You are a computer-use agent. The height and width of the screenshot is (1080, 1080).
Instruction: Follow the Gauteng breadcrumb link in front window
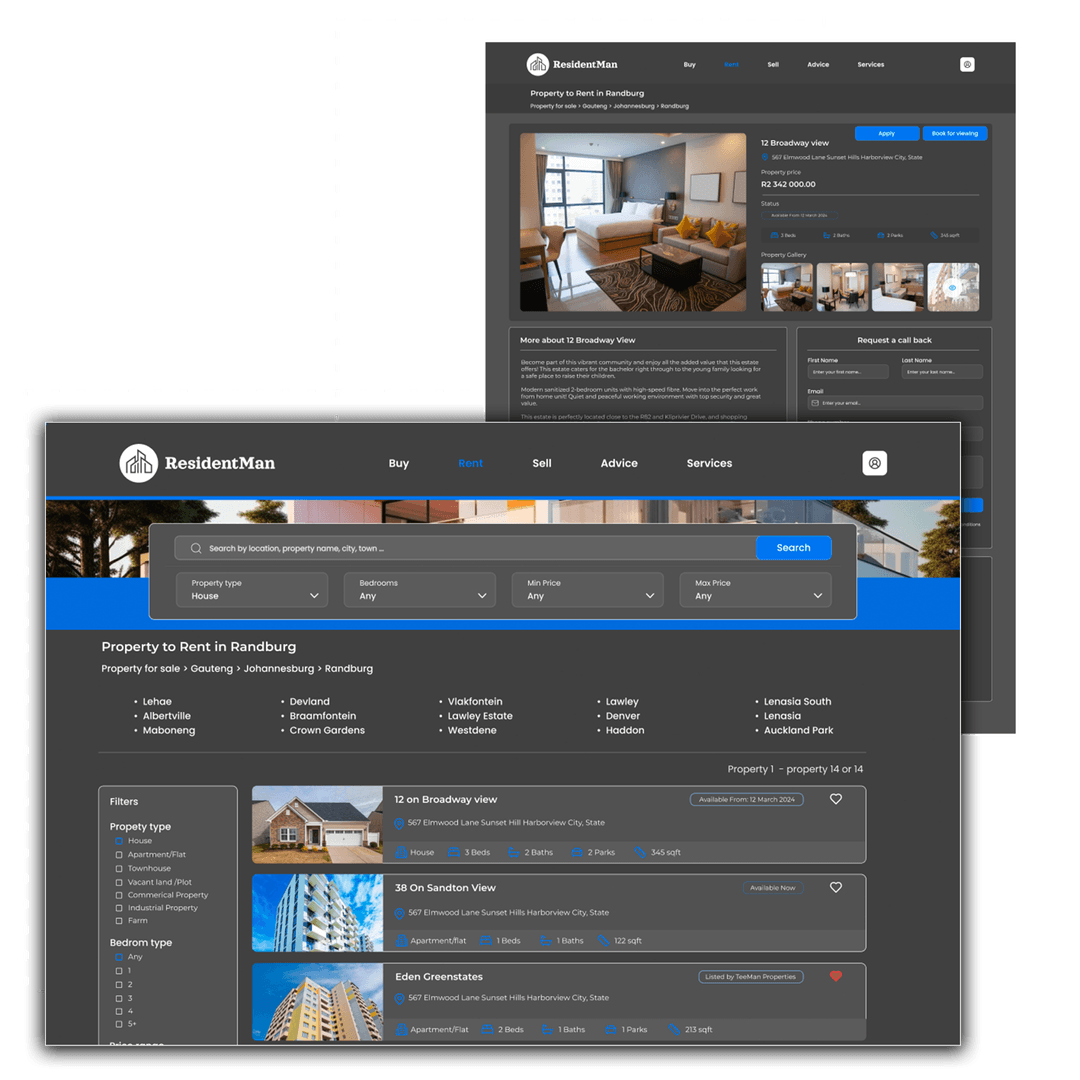(x=211, y=669)
